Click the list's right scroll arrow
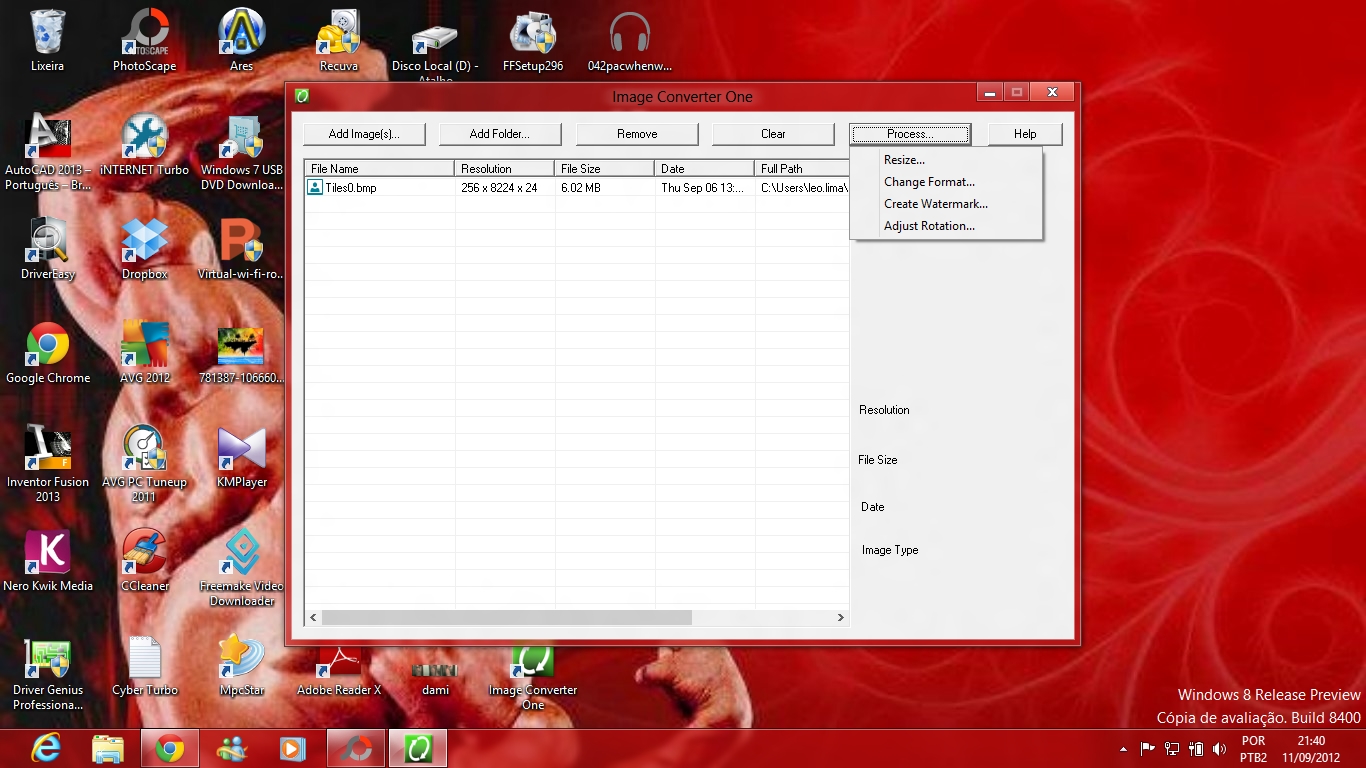The image size is (1366, 768). tap(841, 618)
